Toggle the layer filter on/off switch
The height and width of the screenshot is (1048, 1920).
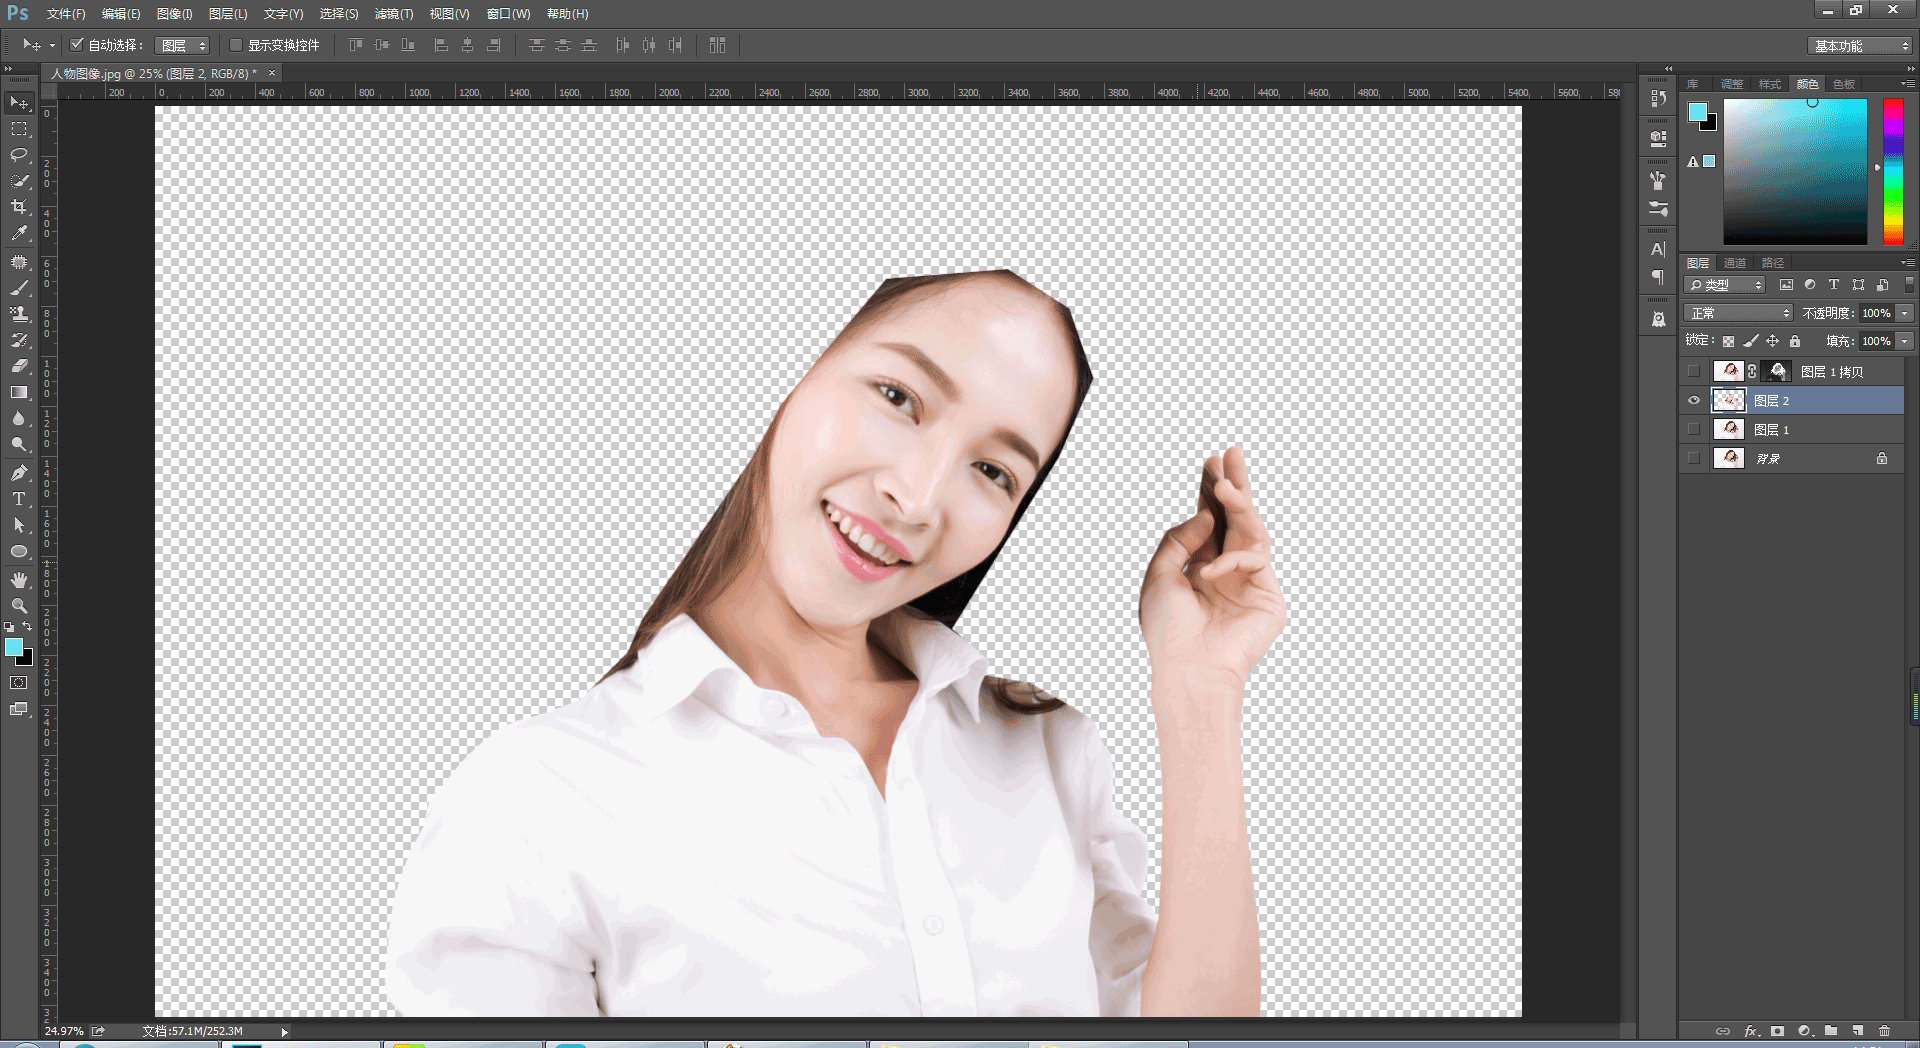tap(1909, 285)
